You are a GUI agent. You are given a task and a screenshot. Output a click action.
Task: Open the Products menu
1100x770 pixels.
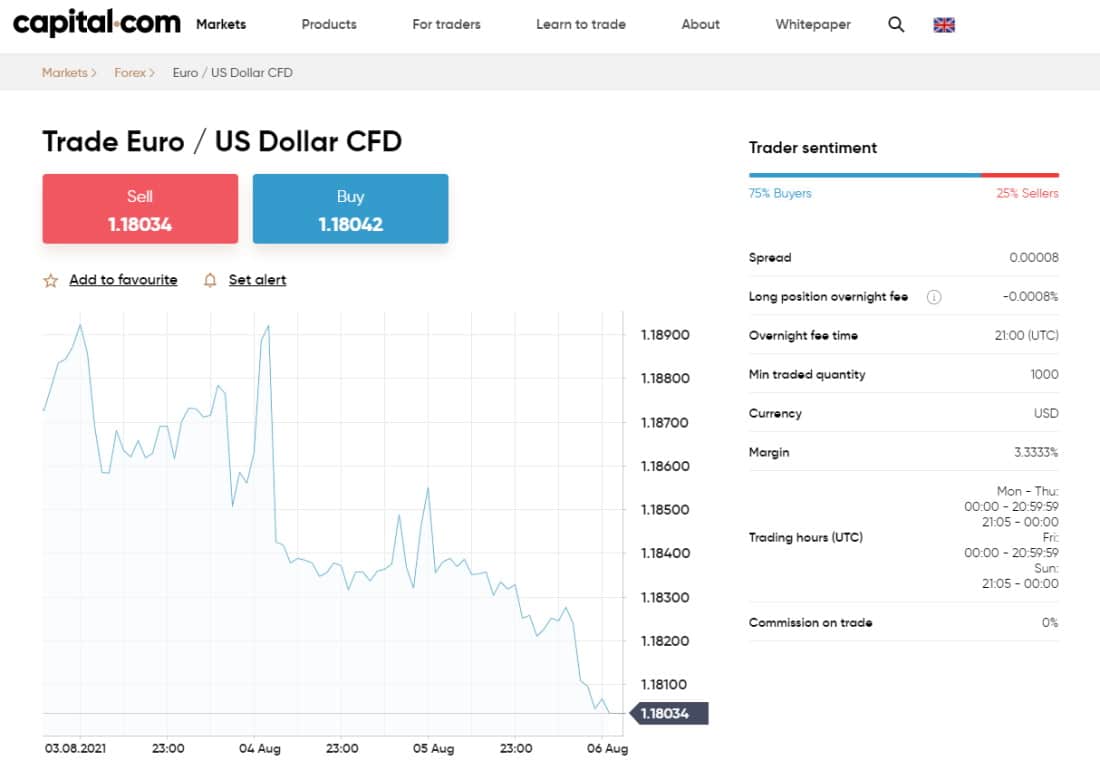329,25
